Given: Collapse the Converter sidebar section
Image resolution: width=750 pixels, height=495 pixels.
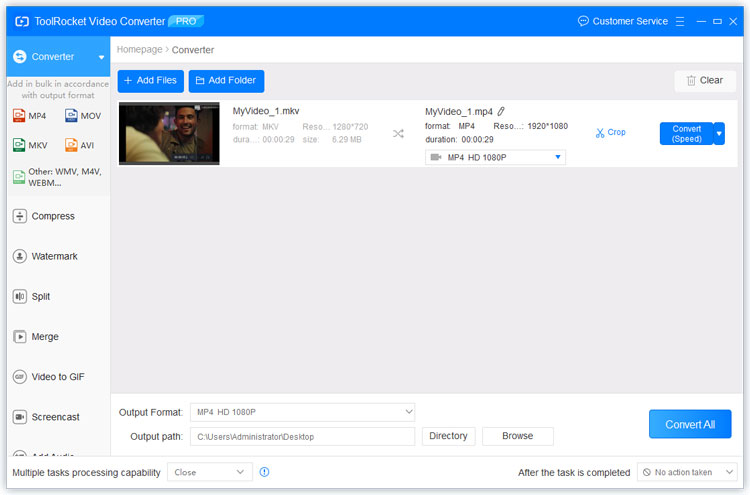Looking at the screenshot, I should click(x=101, y=57).
